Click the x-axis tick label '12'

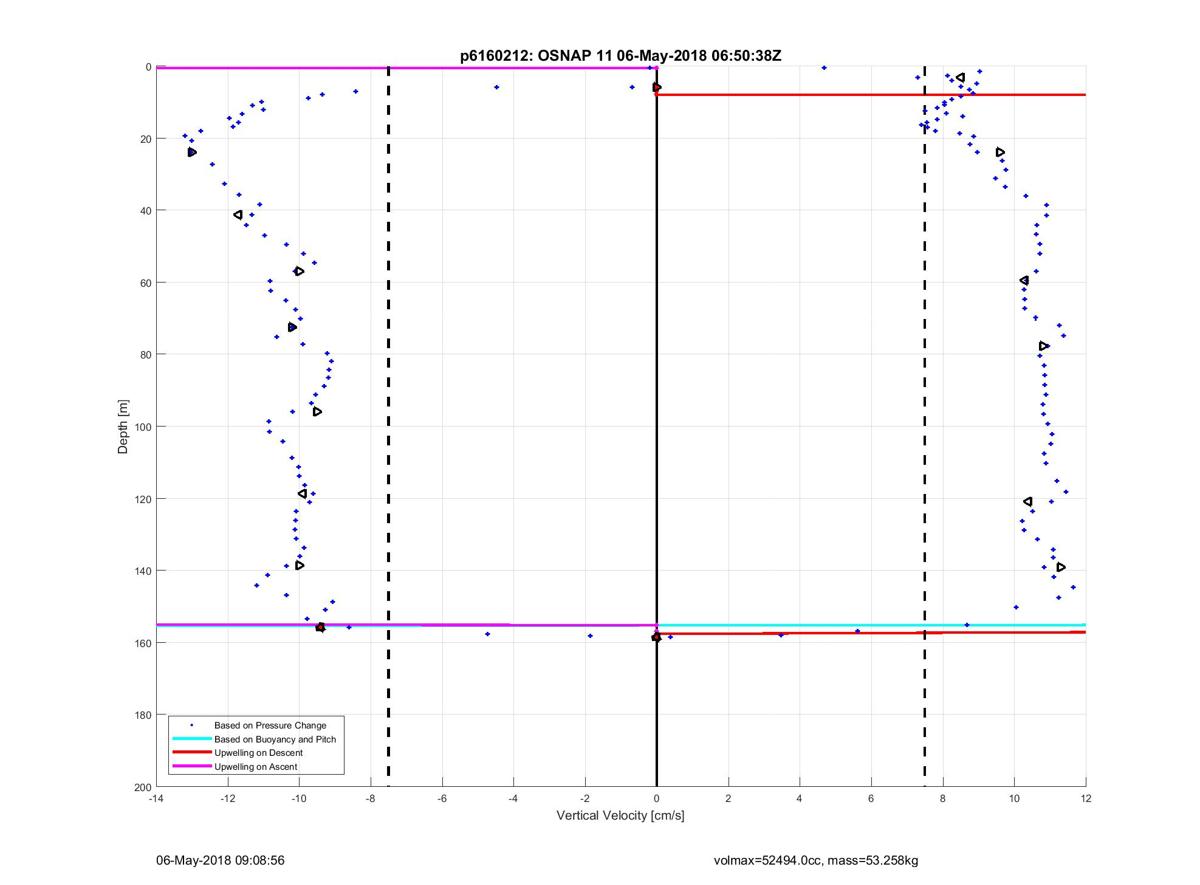click(x=1086, y=798)
